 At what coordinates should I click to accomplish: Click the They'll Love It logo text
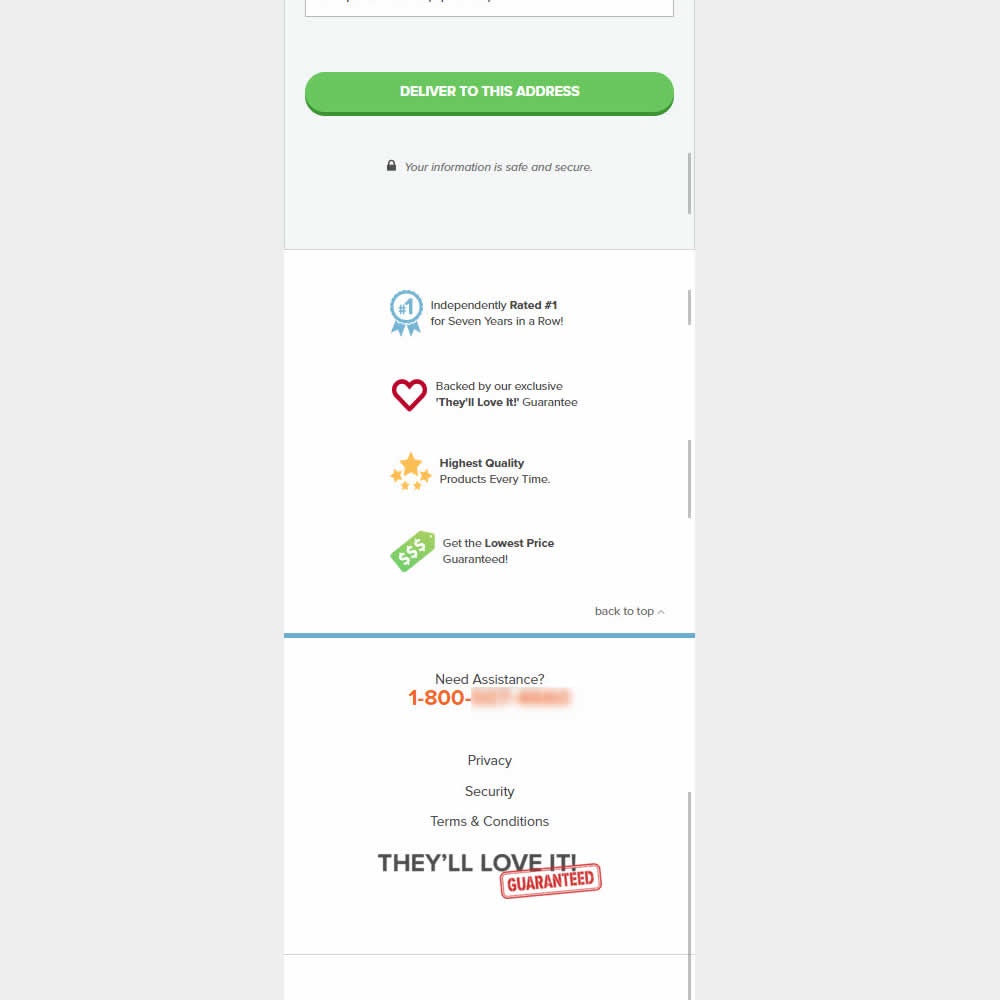coord(477,863)
